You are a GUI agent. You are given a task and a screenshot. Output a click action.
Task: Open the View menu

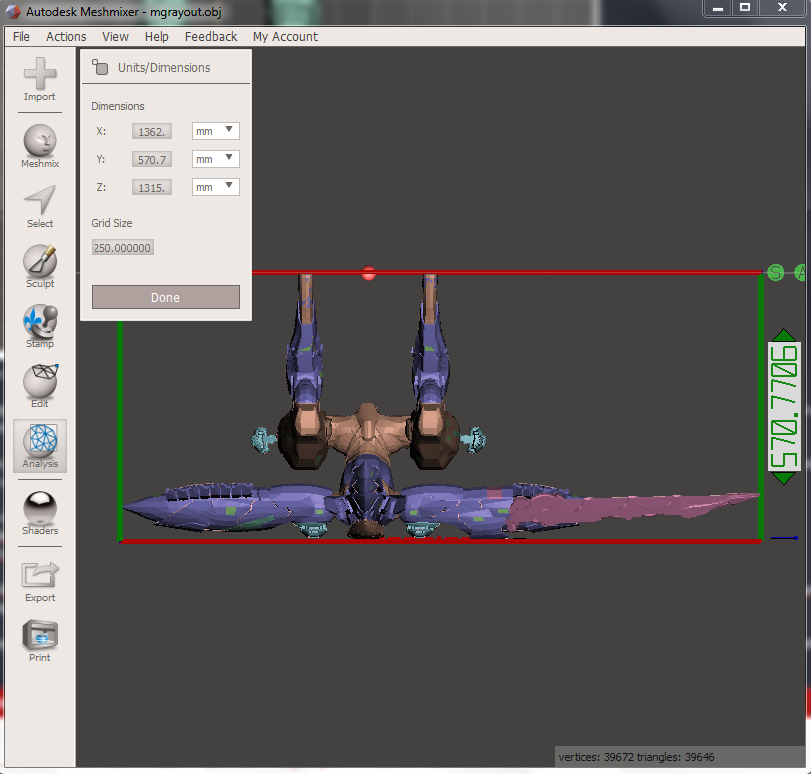coord(115,37)
